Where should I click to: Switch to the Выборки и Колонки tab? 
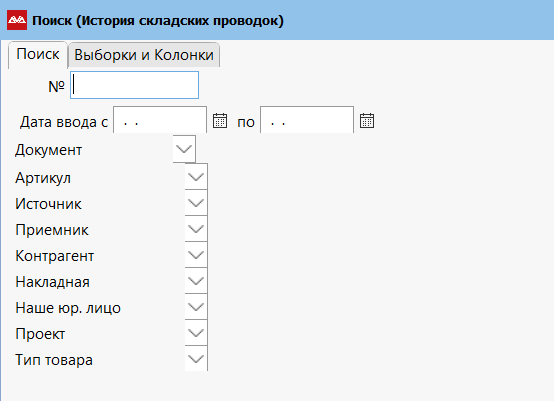[144, 55]
